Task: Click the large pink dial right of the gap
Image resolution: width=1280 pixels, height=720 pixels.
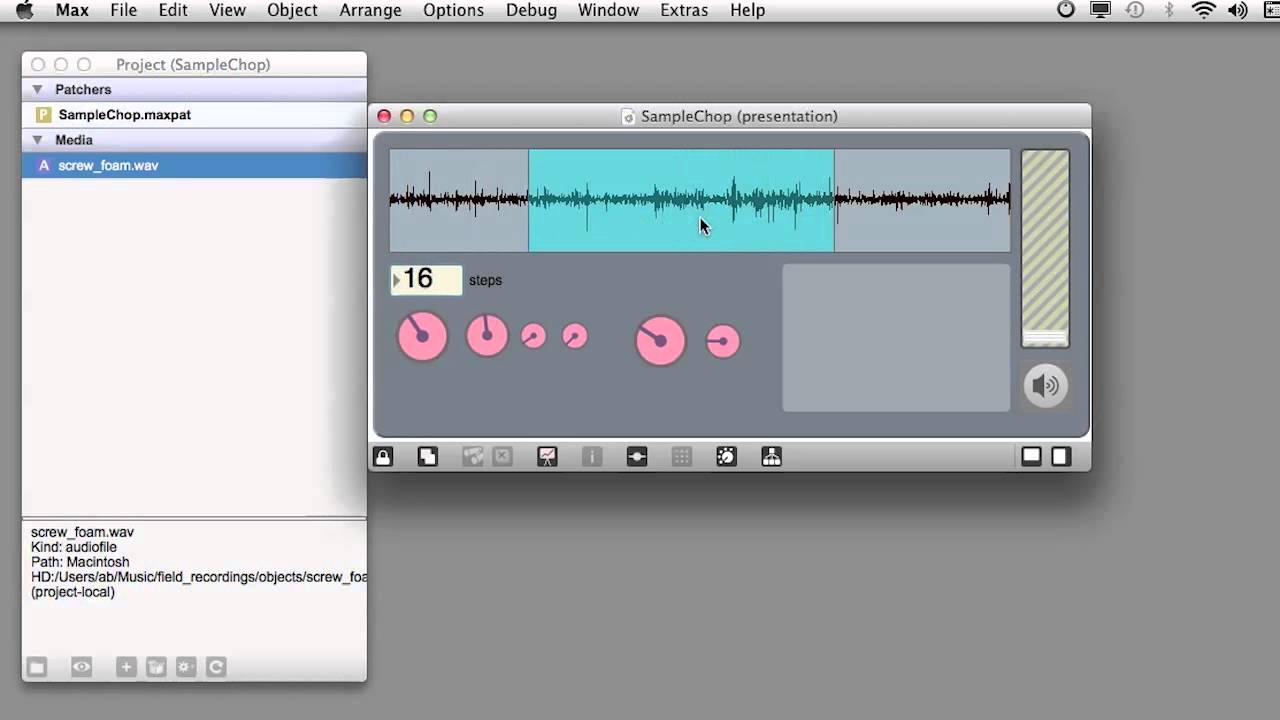Action: [x=660, y=341]
